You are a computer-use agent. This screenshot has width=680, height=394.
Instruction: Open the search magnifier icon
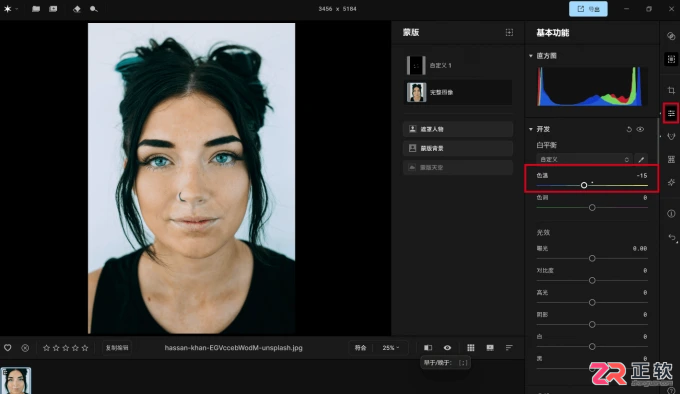click(x=94, y=9)
